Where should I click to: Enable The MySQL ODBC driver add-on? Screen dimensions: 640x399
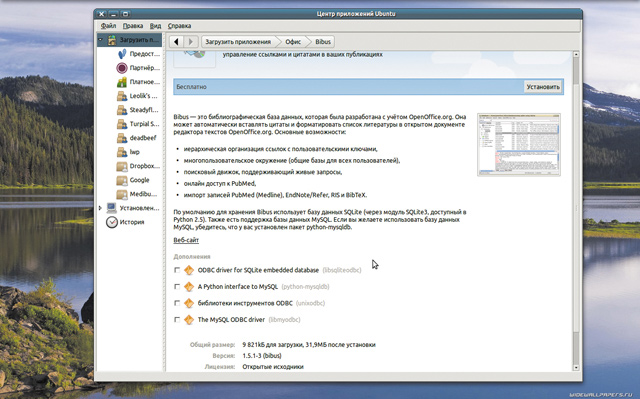click(177, 320)
